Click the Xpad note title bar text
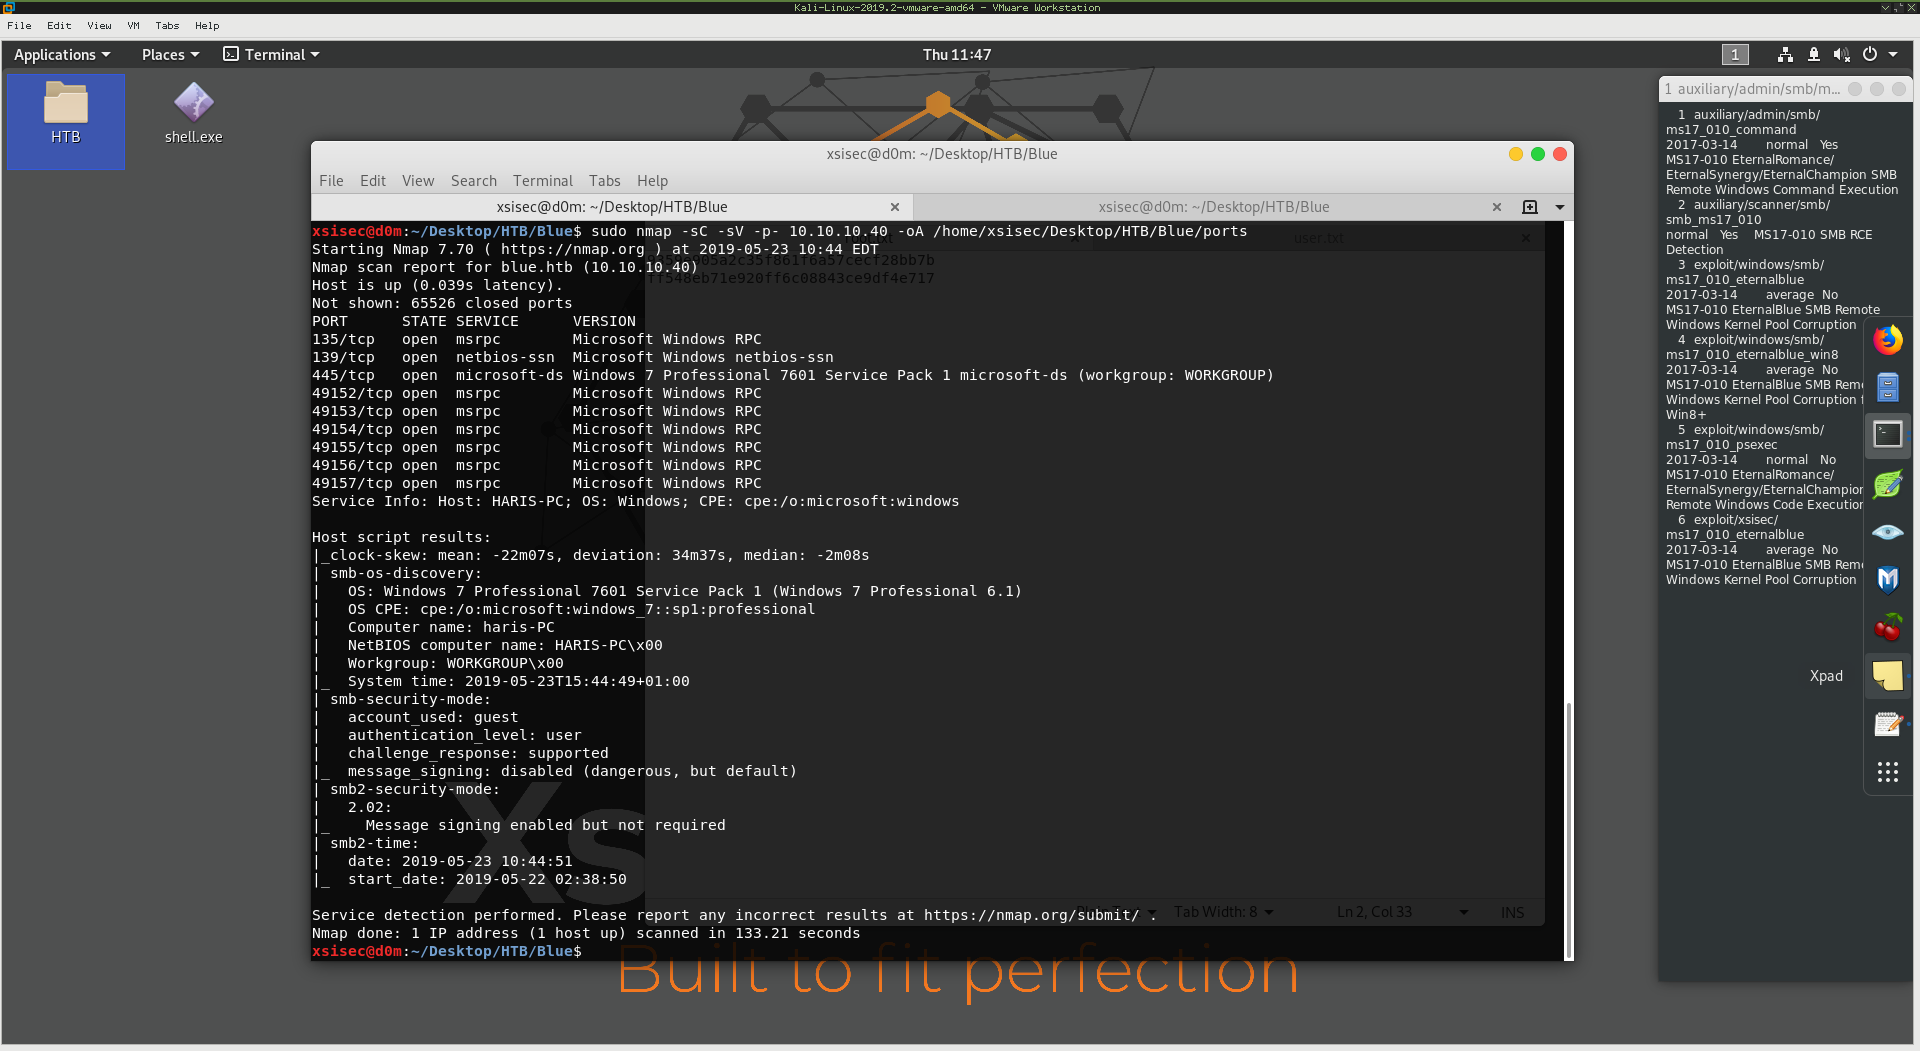 click(1753, 89)
